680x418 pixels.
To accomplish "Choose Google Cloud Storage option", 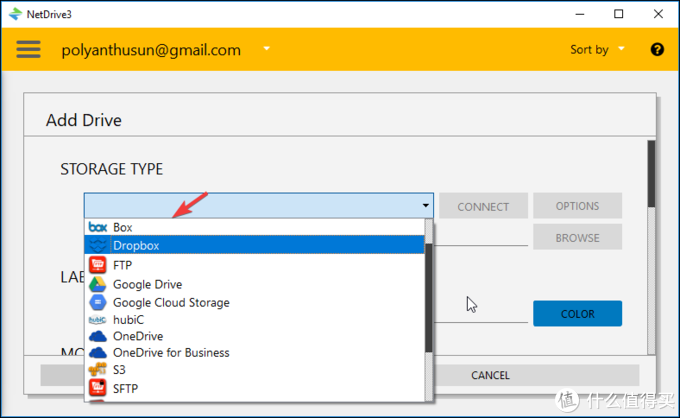I will 254,302.
